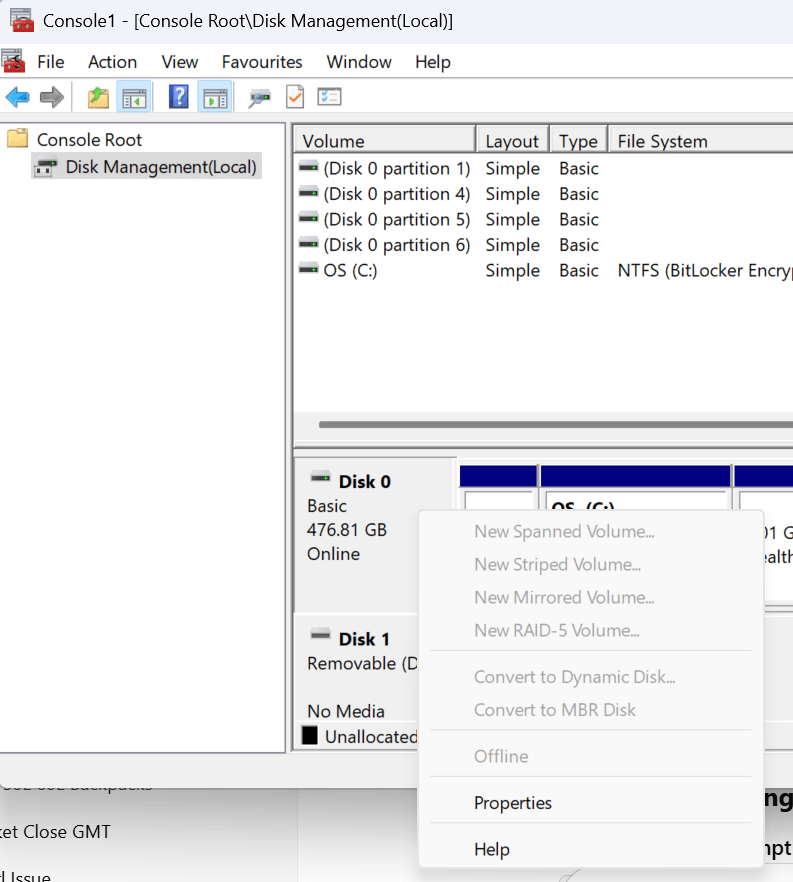Image resolution: width=793 pixels, height=882 pixels.
Task: Click the blue Back arrow in toolbar
Action: [x=17, y=97]
